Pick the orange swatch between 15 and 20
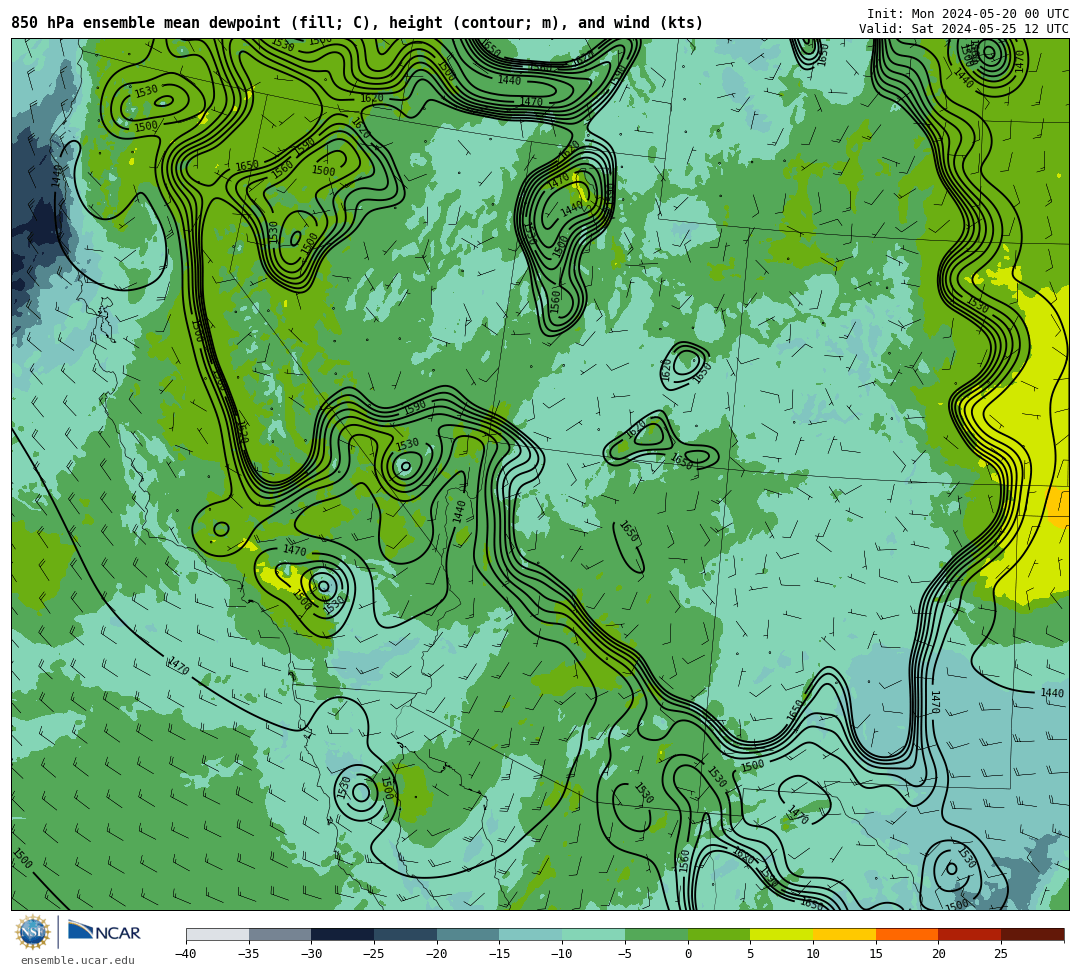 906,934
